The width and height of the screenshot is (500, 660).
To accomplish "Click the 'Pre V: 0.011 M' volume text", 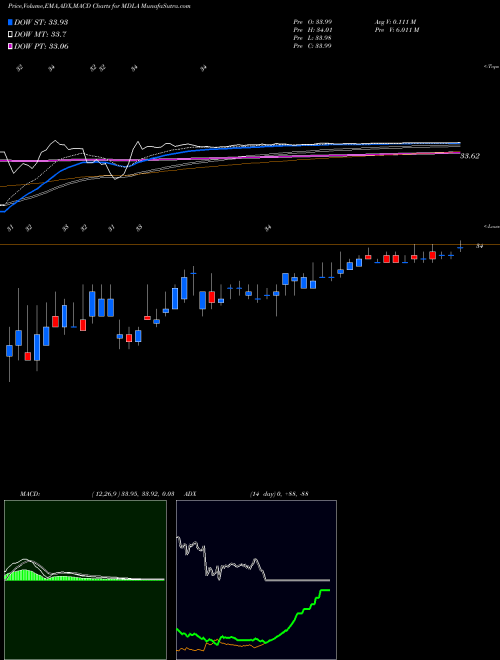I will pyautogui.click(x=396, y=30).
